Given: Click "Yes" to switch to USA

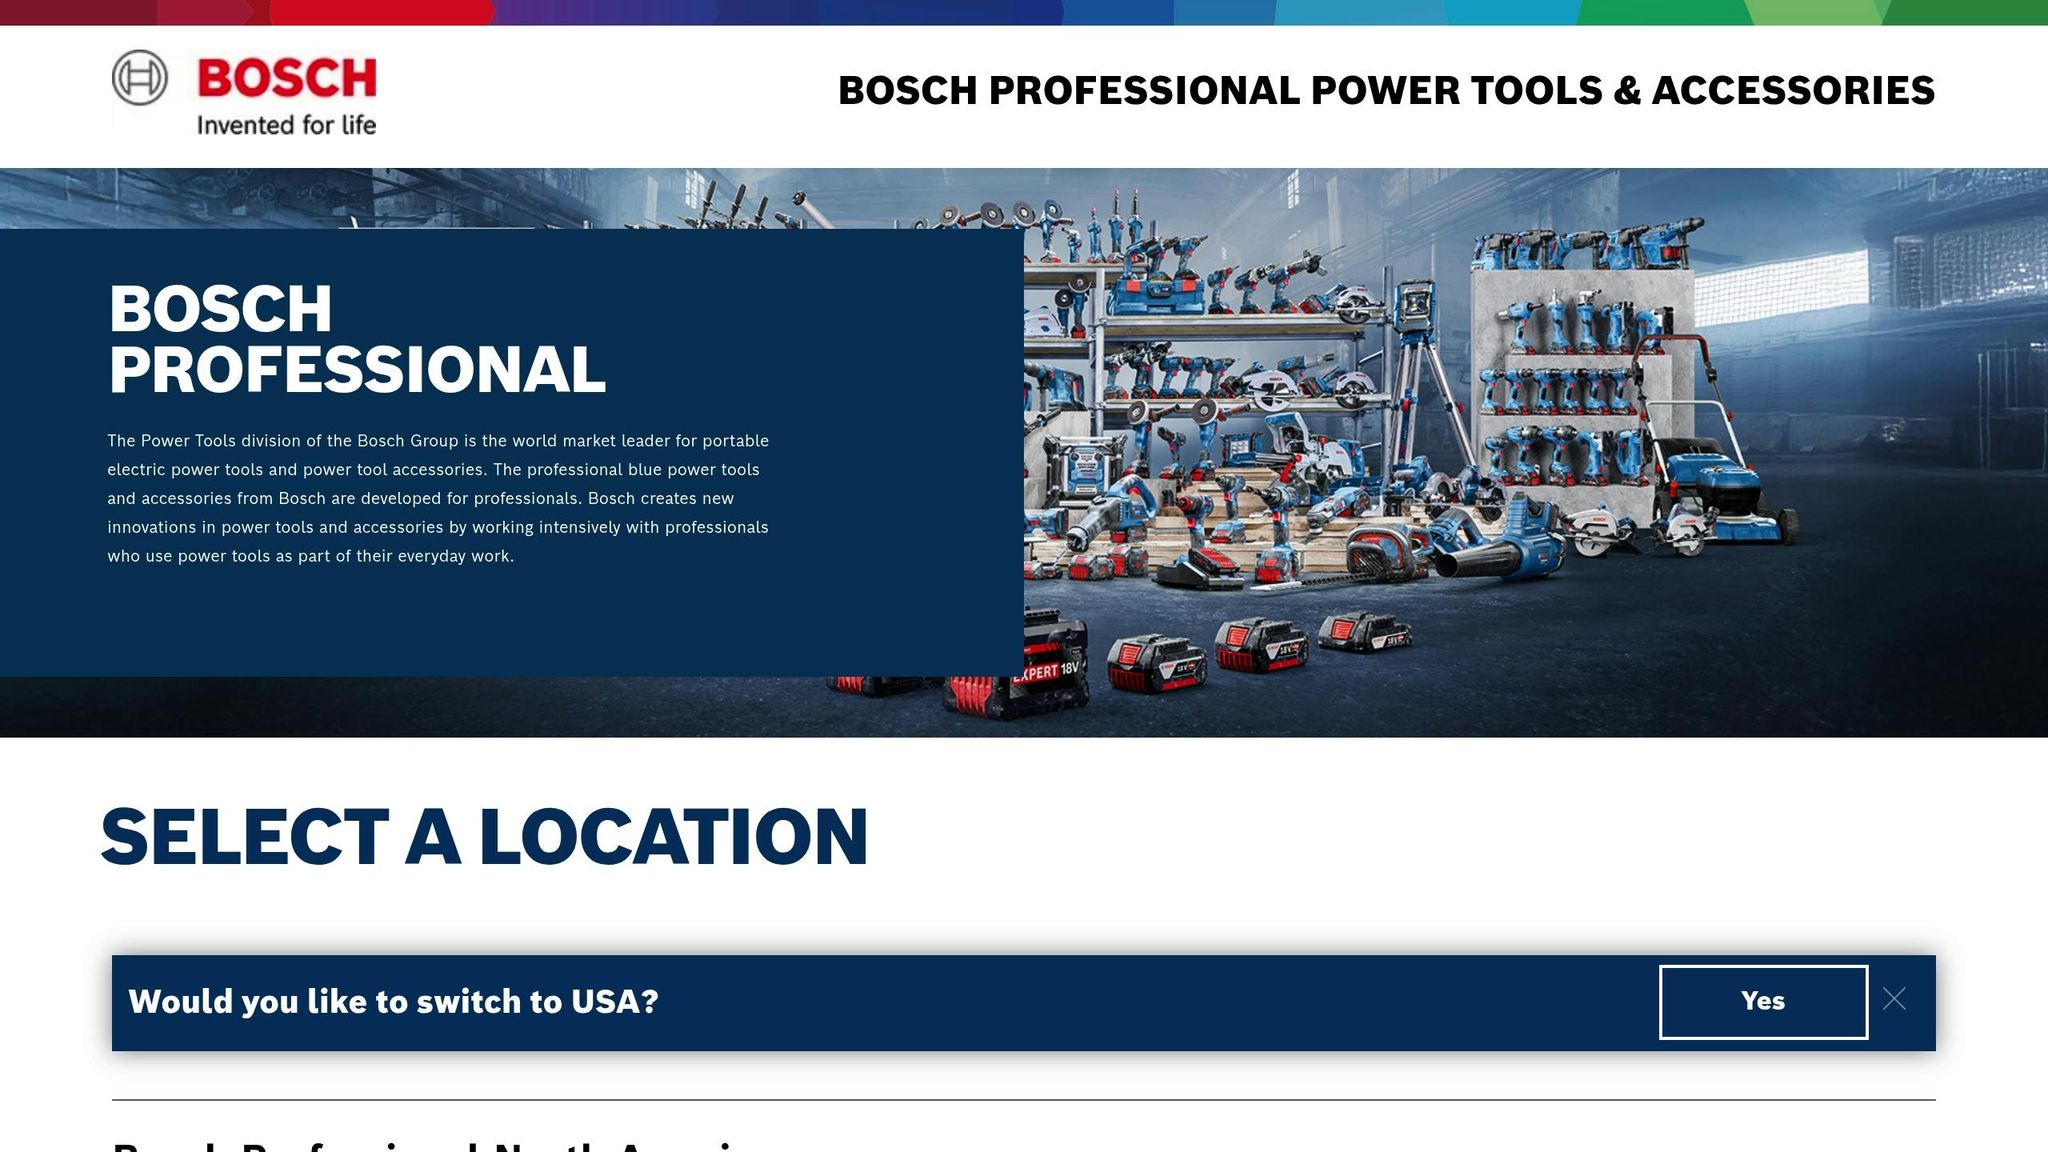Looking at the screenshot, I should tap(1763, 1000).
